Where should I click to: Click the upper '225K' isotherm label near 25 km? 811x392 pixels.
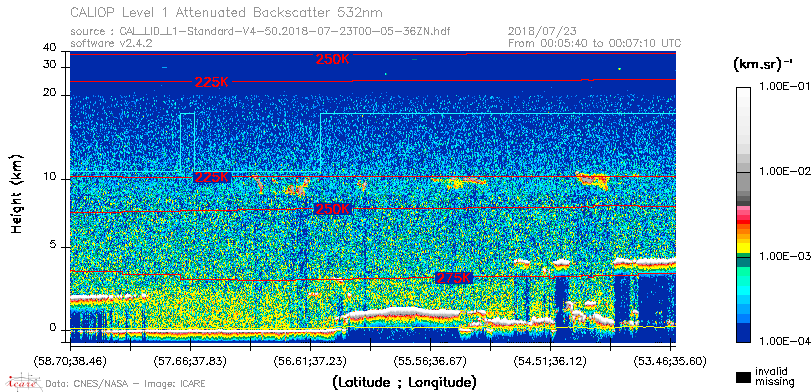coord(212,82)
